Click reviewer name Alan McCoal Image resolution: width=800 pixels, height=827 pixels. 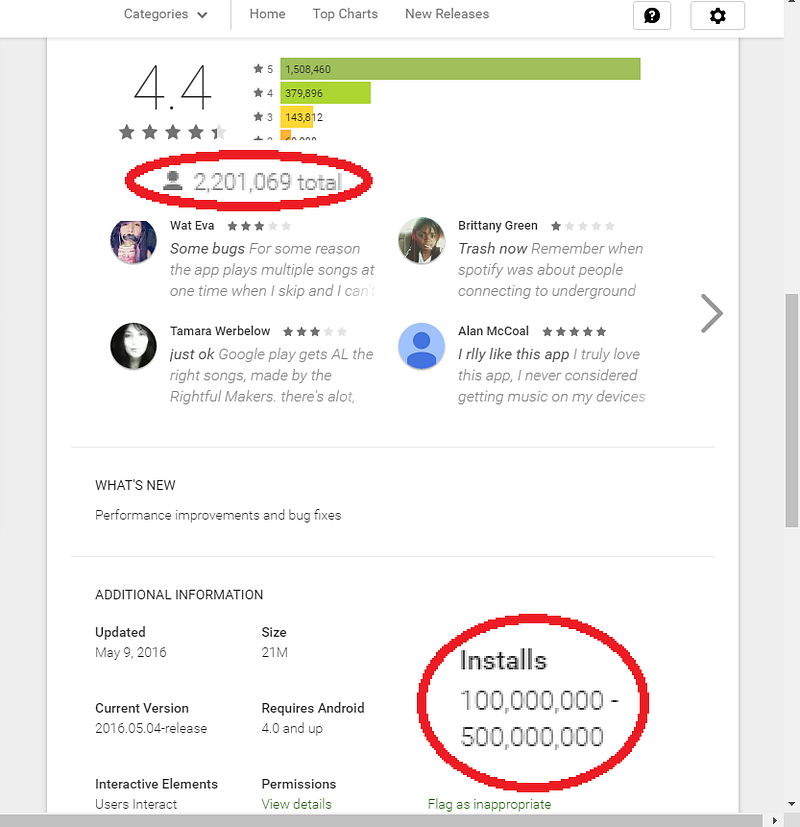[493, 331]
